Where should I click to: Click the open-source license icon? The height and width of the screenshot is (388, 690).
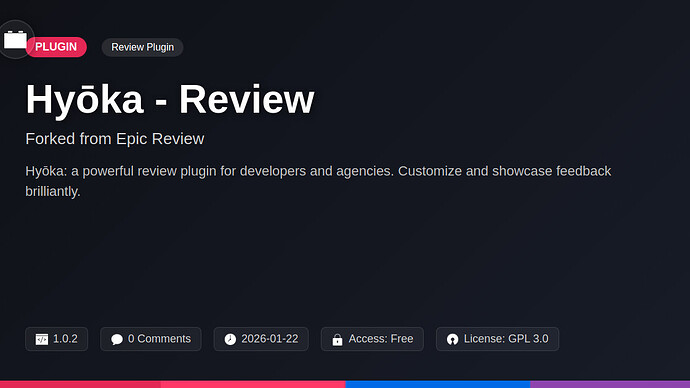(x=452, y=339)
